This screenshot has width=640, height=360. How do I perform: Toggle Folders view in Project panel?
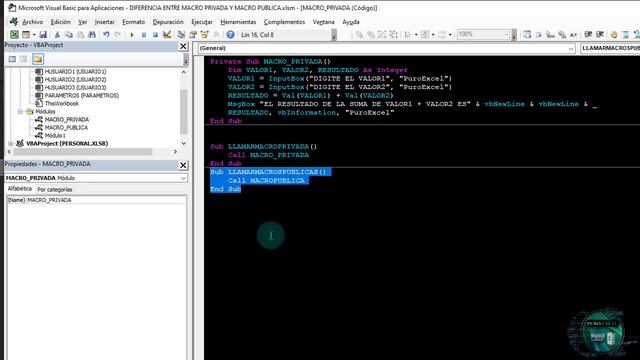click(38, 59)
